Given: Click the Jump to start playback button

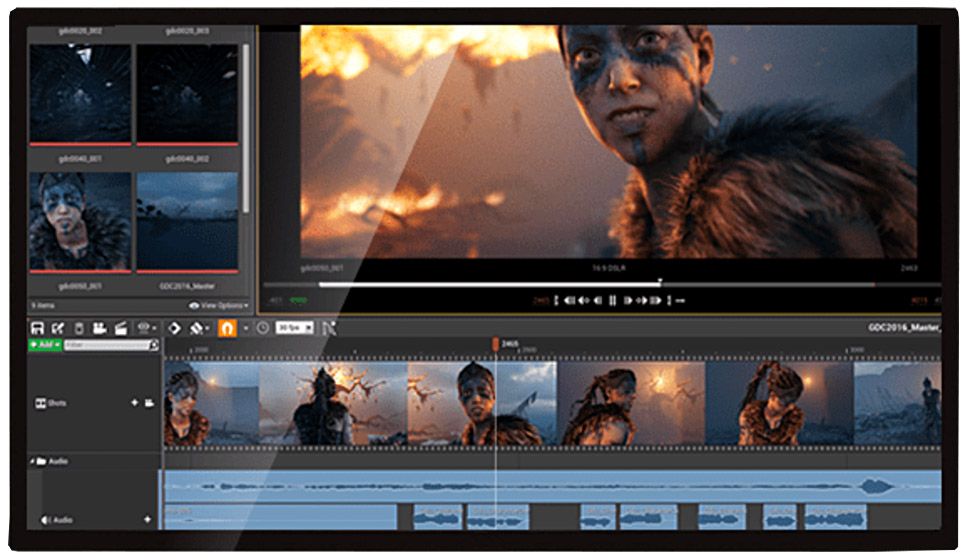Looking at the screenshot, I should coord(569,301).
